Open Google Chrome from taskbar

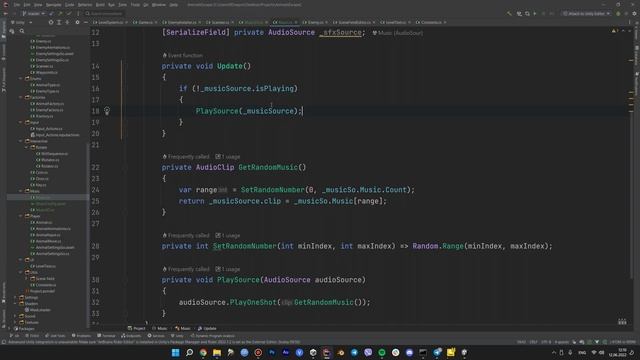point(203,352)
